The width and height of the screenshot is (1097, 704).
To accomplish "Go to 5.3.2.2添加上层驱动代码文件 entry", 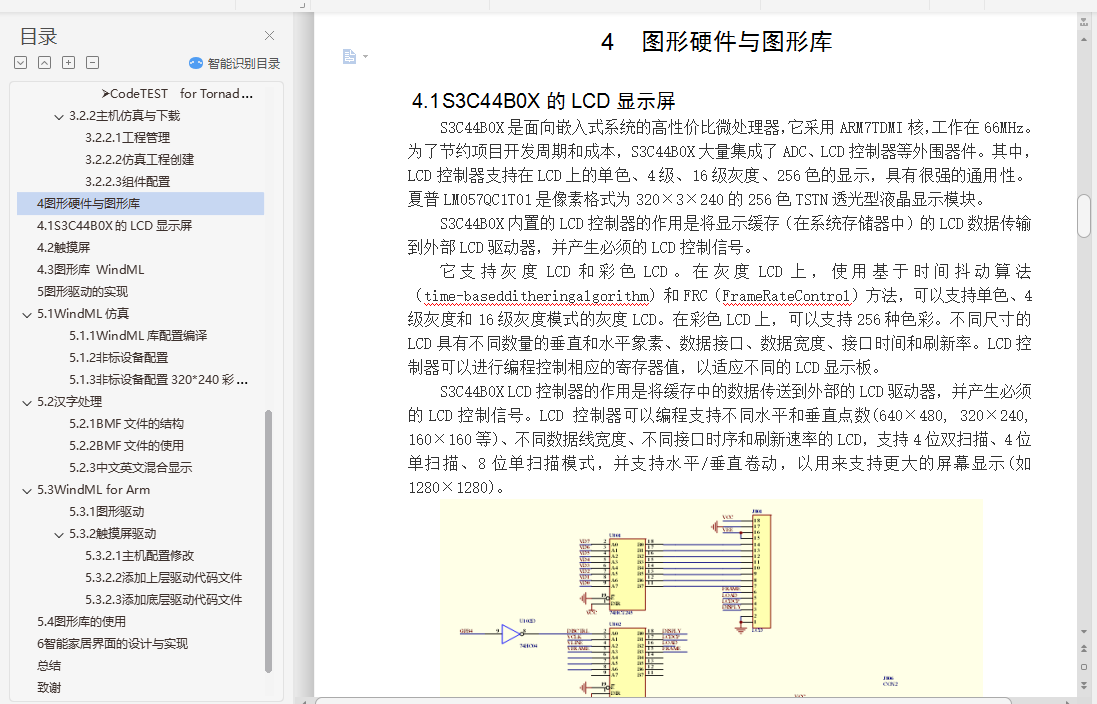I will [x=164, y=578].
